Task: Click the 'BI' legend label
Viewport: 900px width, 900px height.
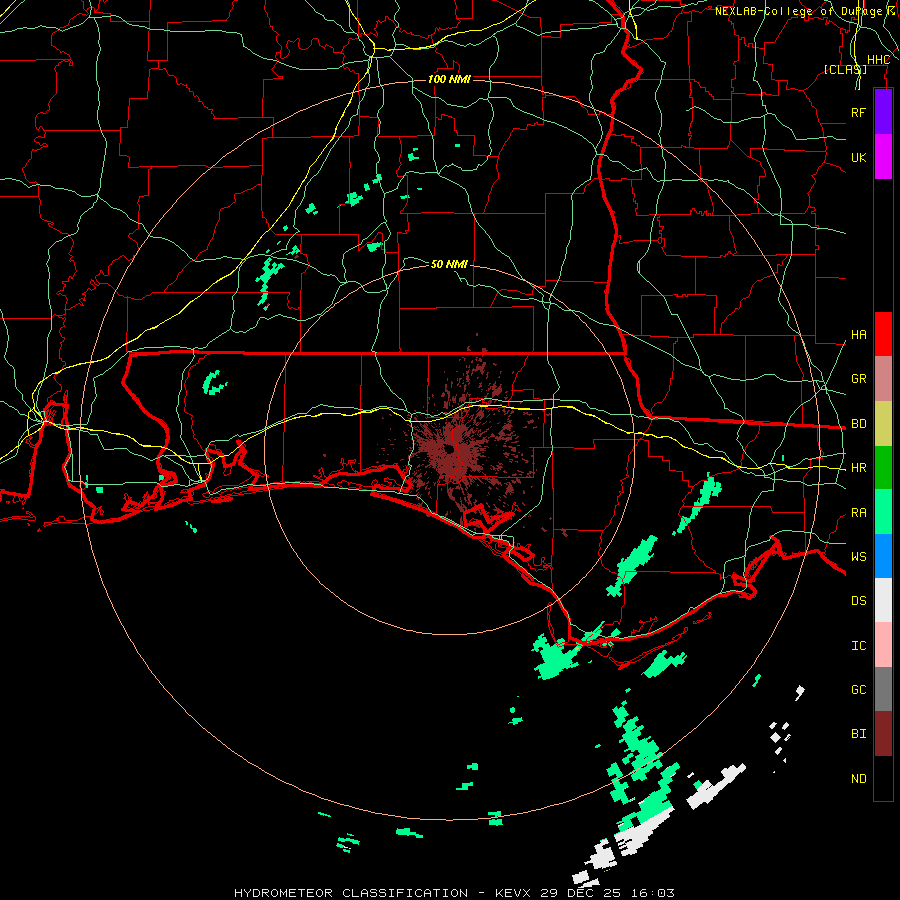Action: [858, 734]
